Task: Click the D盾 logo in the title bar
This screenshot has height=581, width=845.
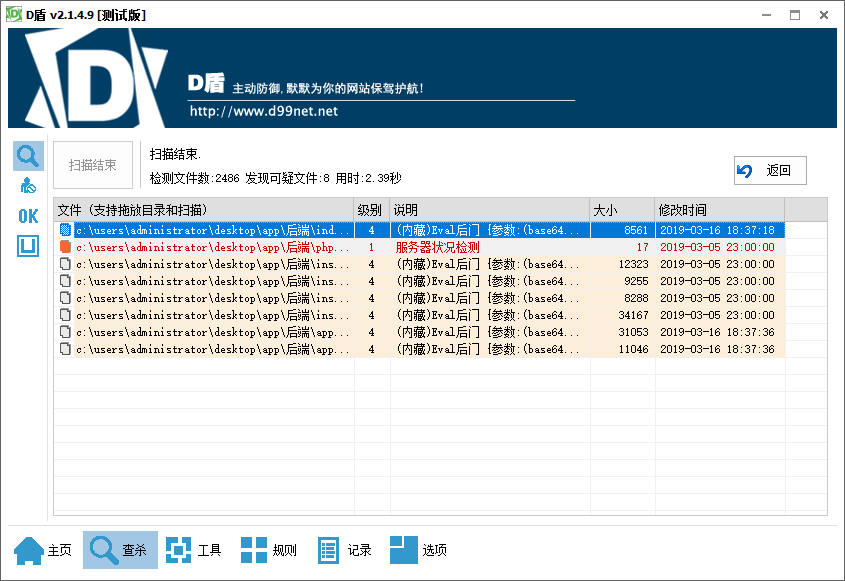Action: 14,15
